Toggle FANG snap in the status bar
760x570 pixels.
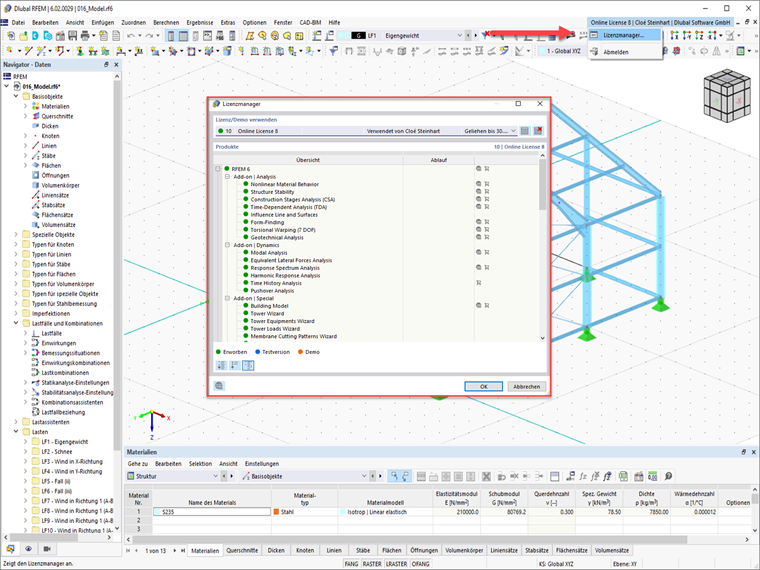point(351,564)
